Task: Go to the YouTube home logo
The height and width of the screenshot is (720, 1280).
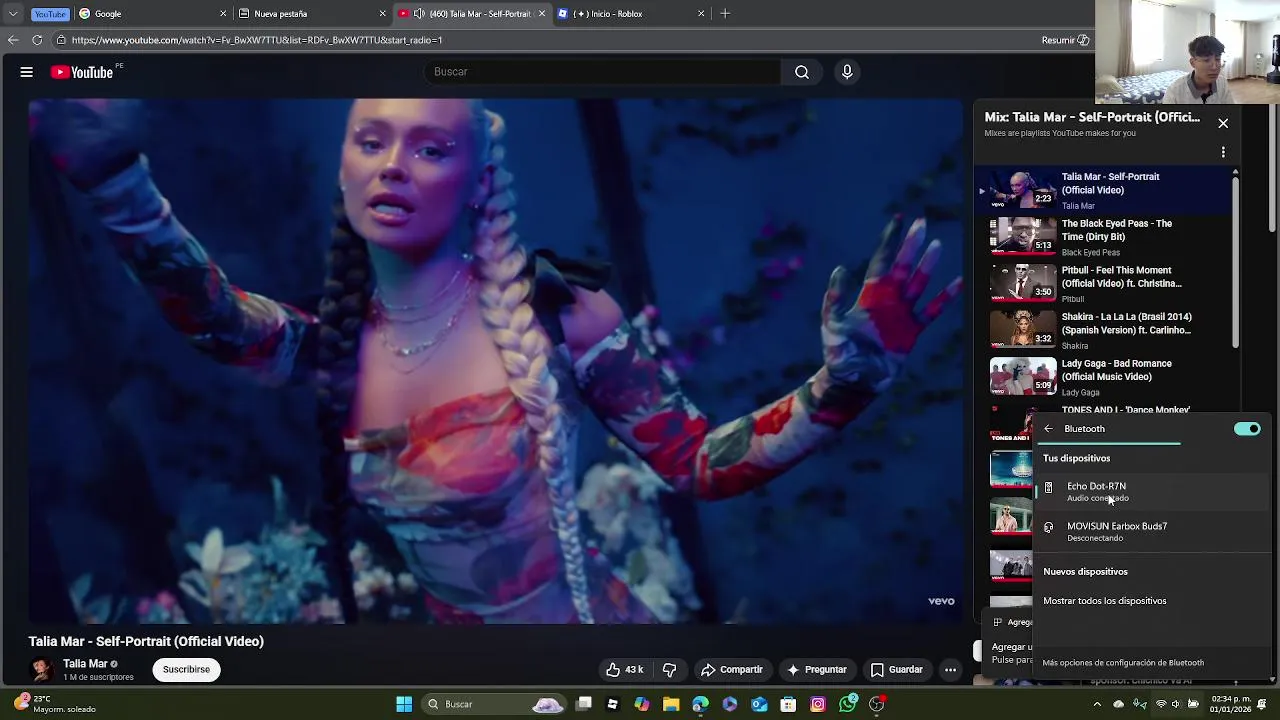Action: click(82, 72)
